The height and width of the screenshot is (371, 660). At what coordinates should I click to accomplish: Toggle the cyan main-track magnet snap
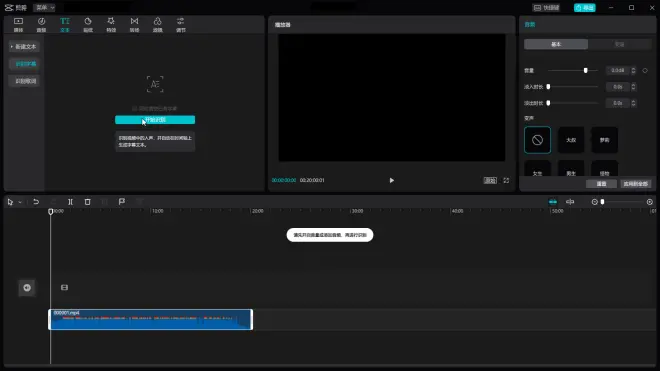click(553, 202)
